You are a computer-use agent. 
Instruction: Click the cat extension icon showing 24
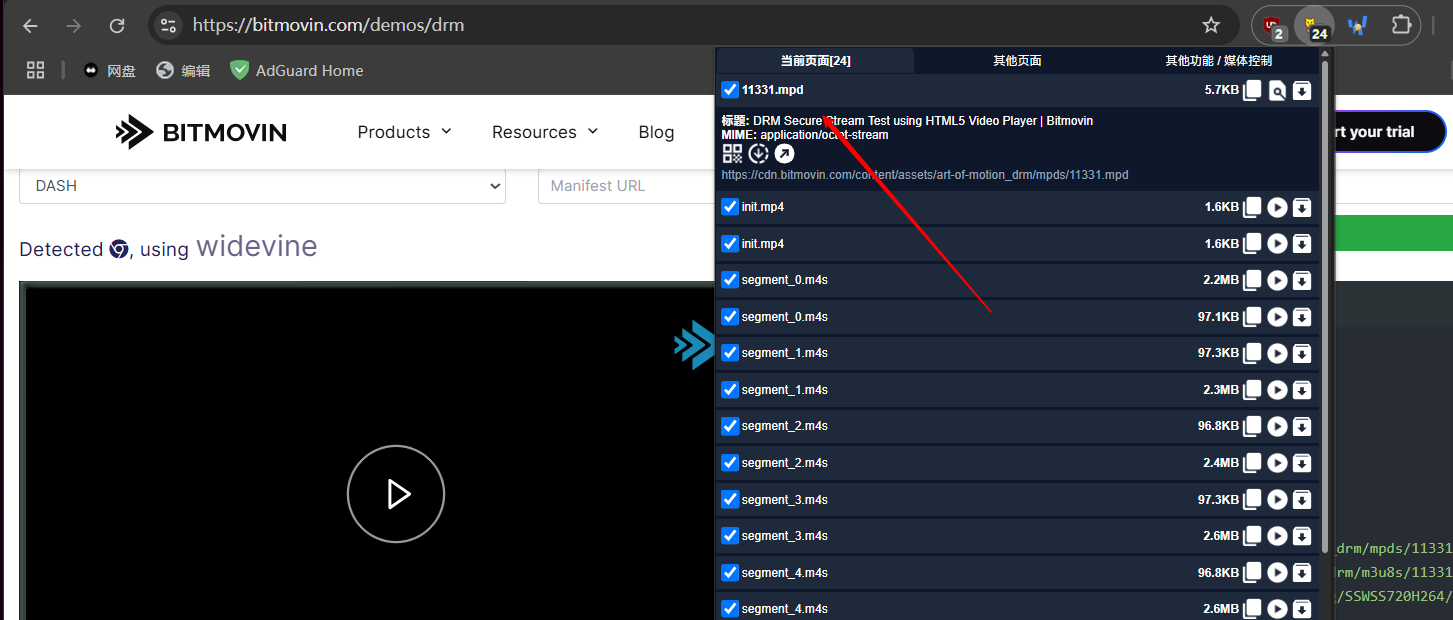(1314, 26)
